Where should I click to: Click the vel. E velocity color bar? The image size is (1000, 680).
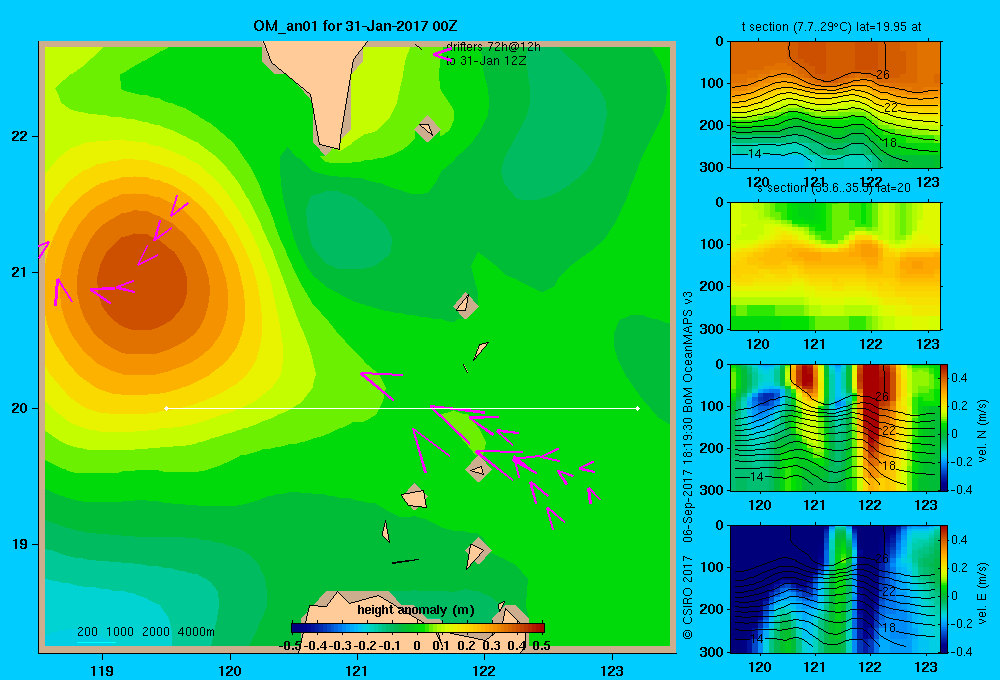945,589
